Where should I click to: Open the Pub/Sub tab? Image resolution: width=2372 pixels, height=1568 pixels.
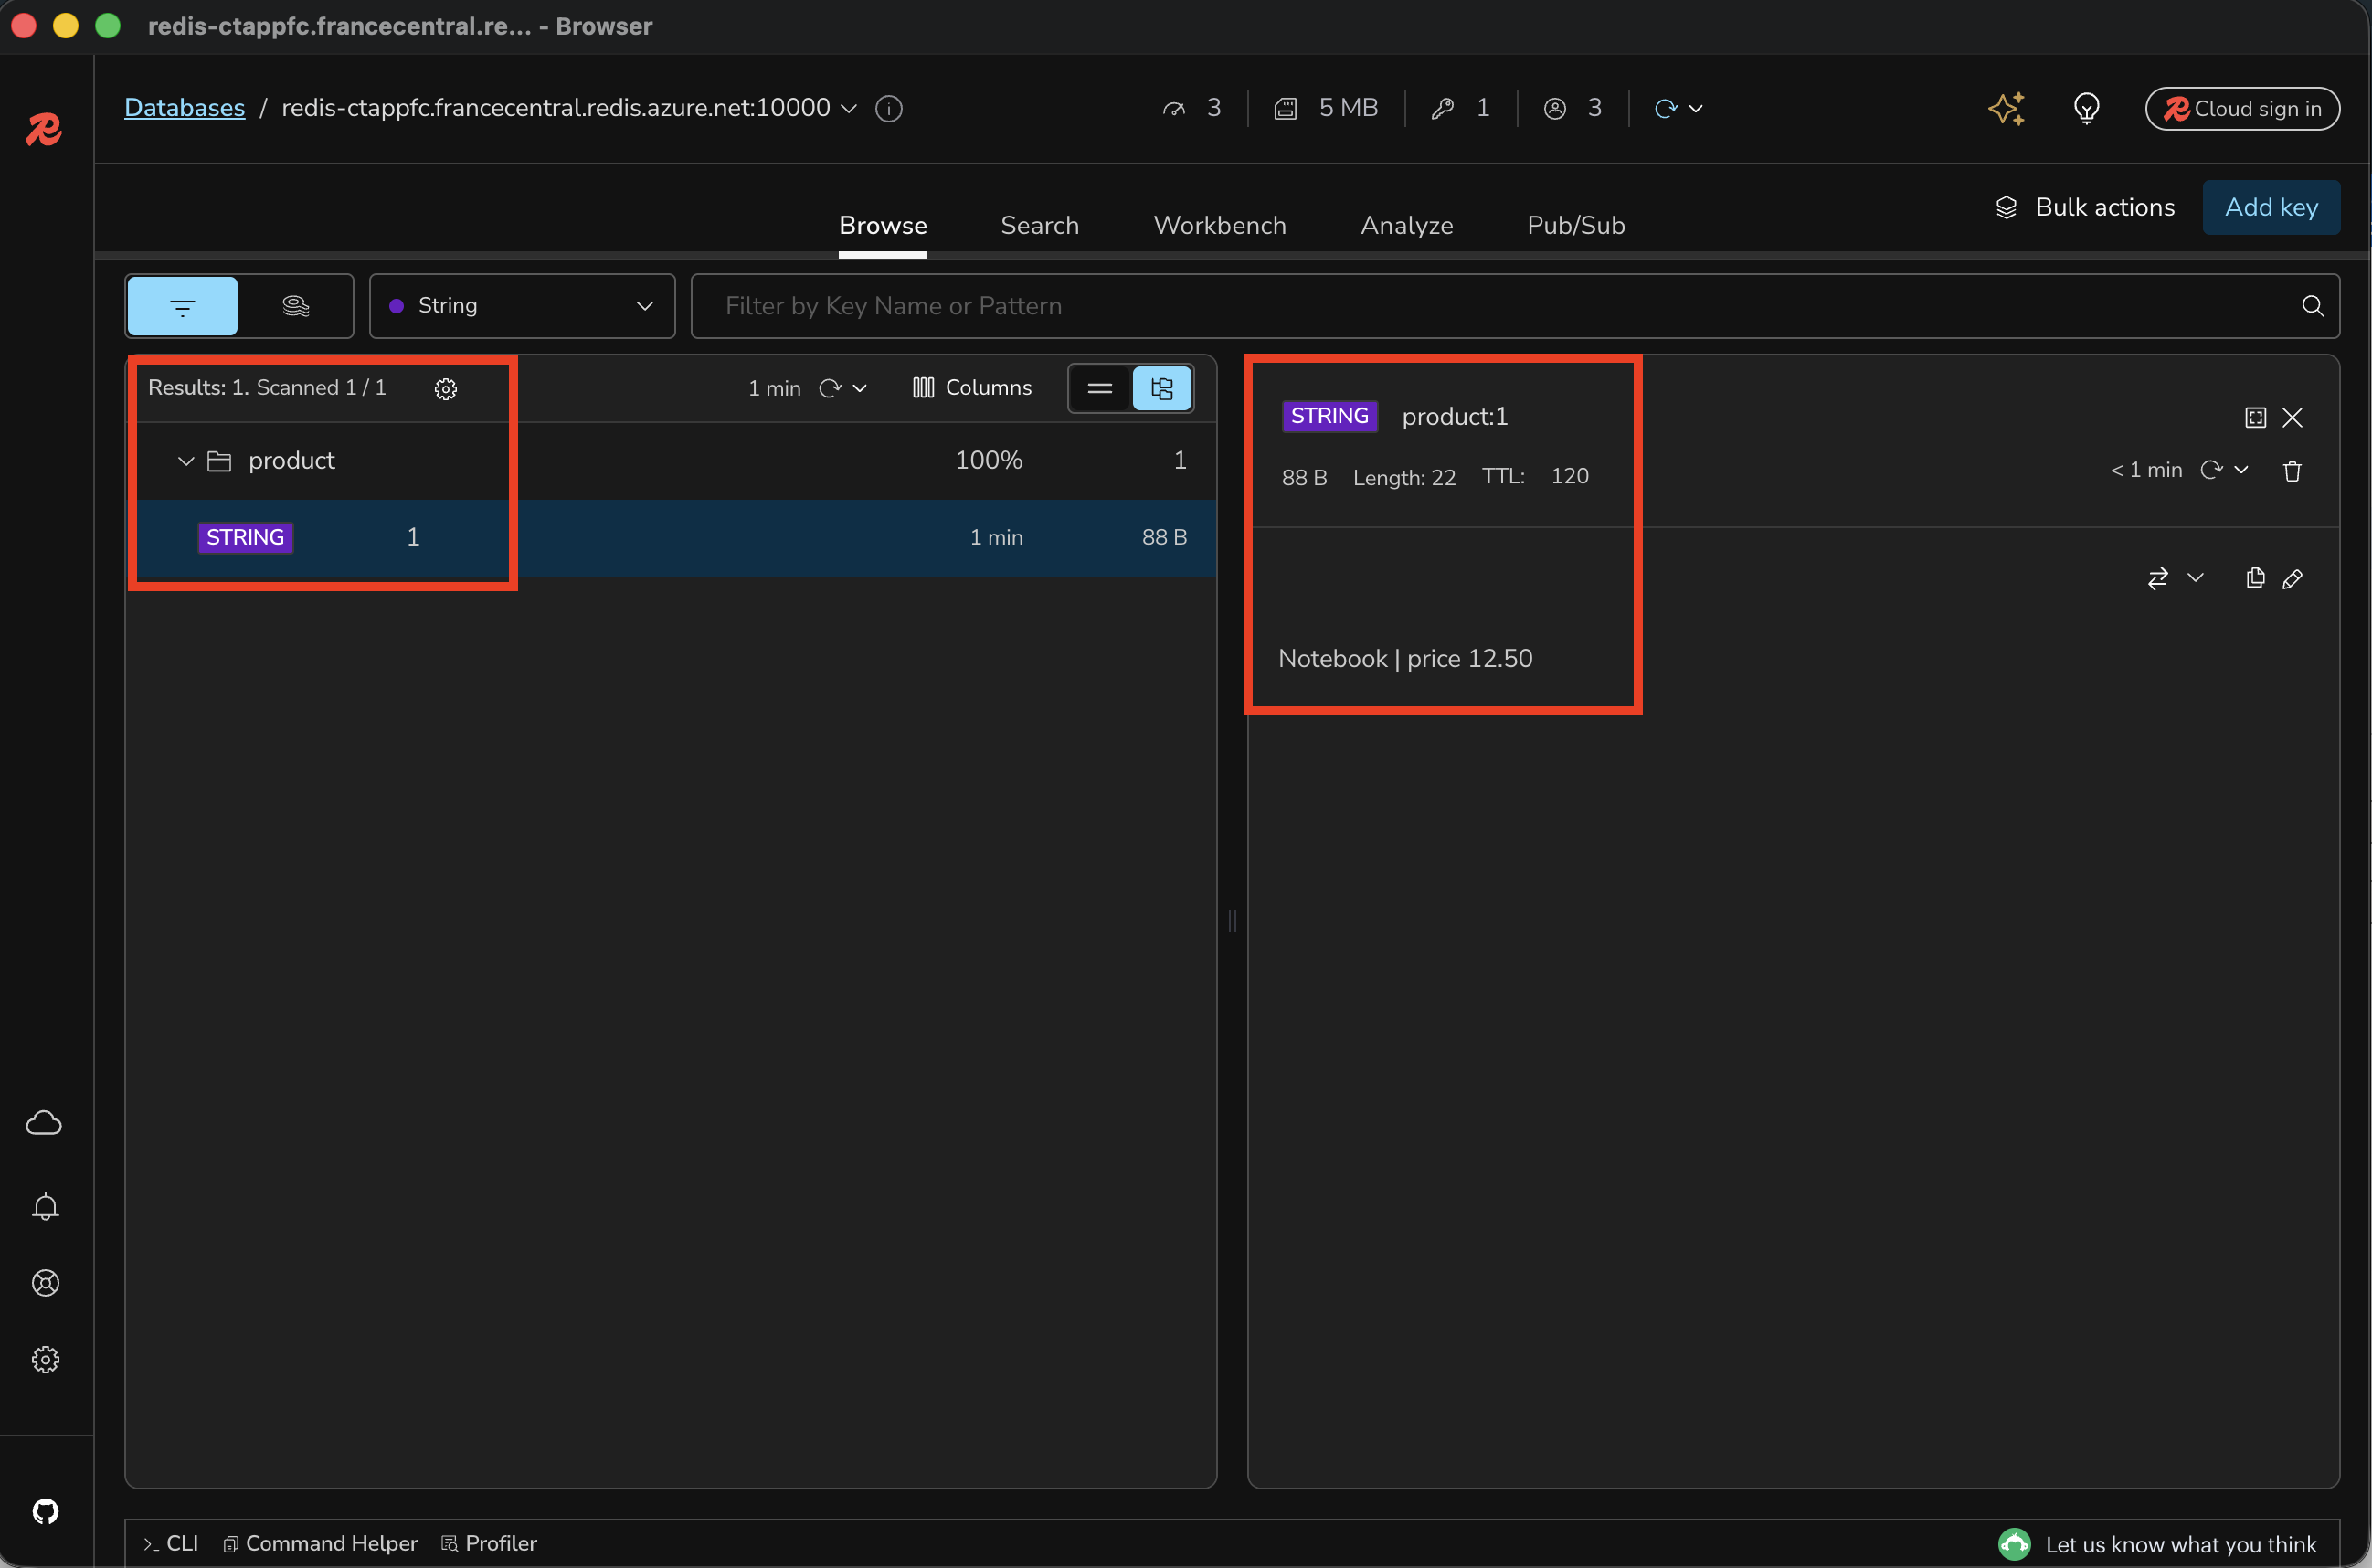click(1575, 226)
